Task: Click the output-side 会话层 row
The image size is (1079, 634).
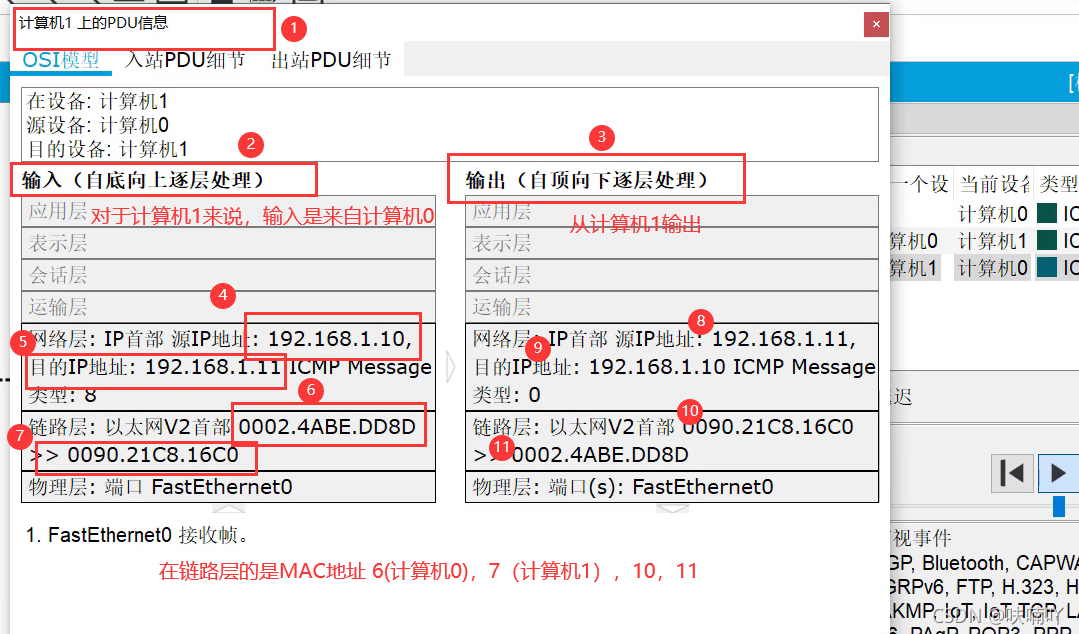Action: 672,275
